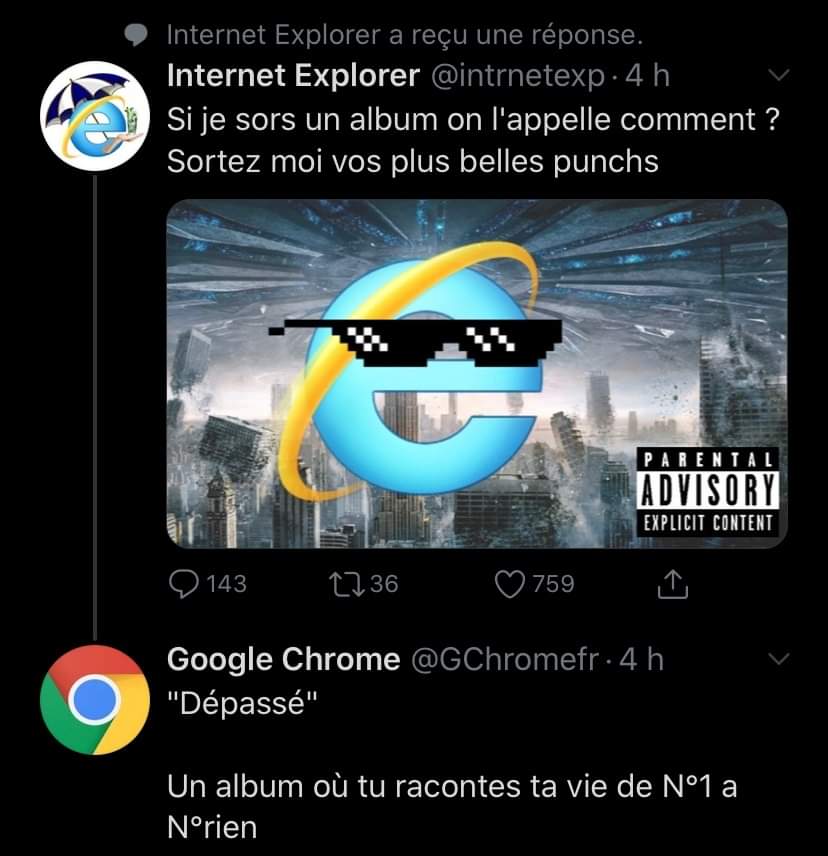Expand the chevron menu on Google Chrome's reply

click(778, 659)
